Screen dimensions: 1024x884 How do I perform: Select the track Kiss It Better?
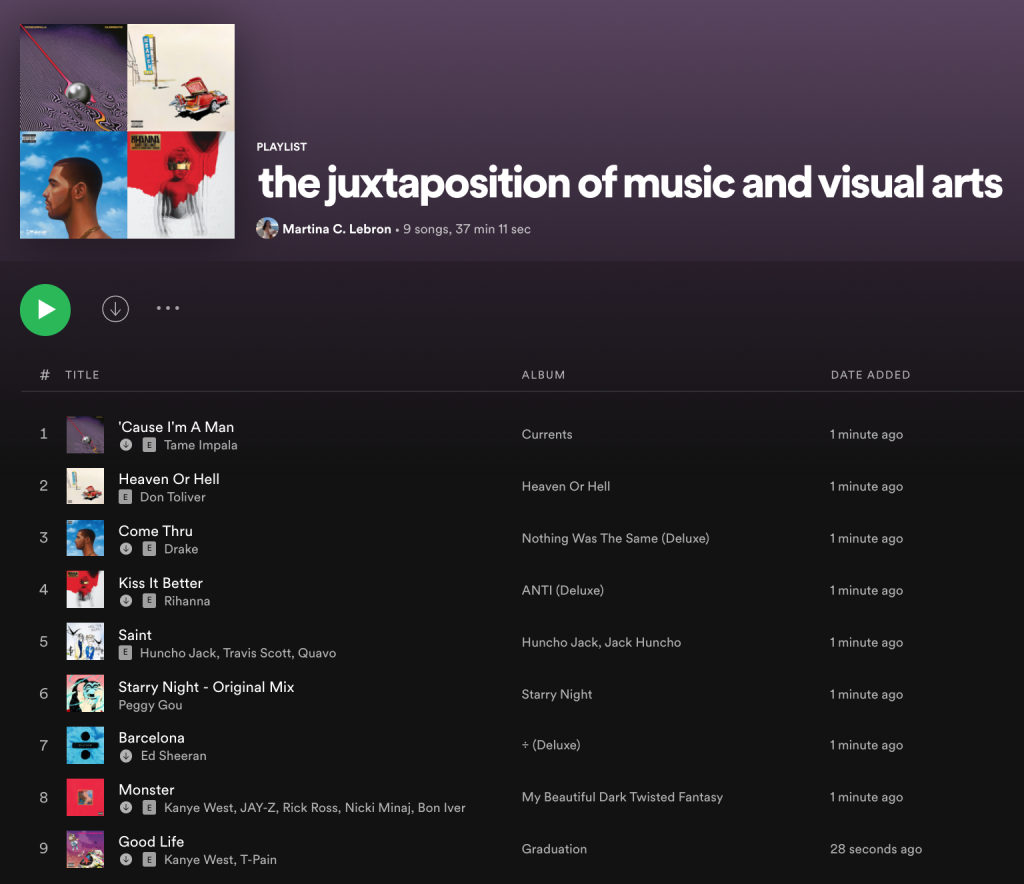[x=161, y=583]
